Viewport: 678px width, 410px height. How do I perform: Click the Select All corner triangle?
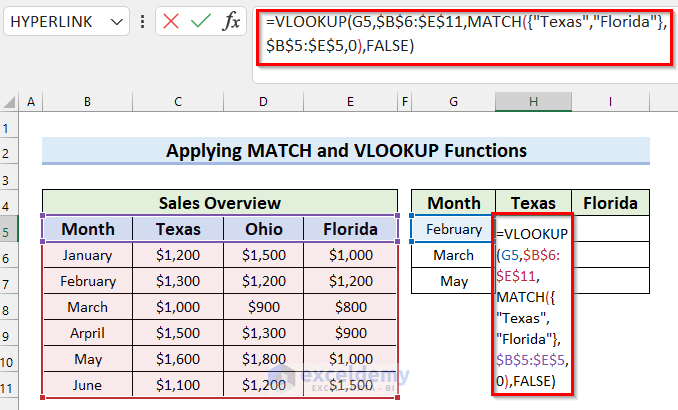tap(10, 102)
